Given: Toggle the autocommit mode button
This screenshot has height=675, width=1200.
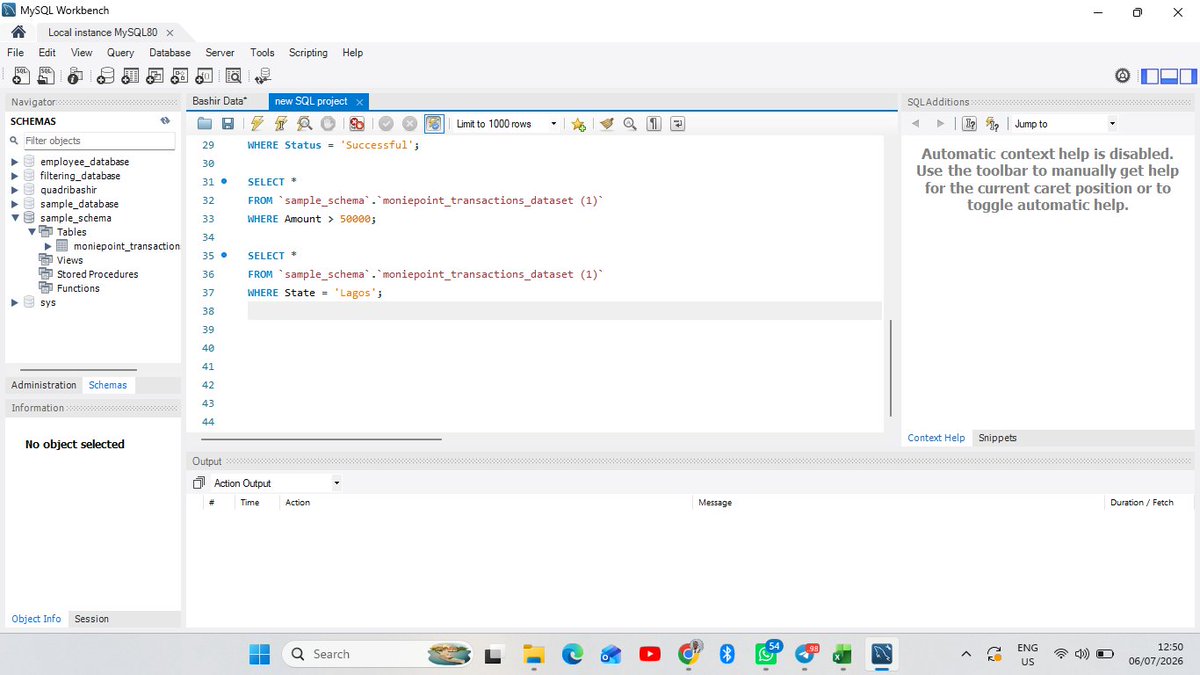Looking at the screenshot, I should coord(434,124).
